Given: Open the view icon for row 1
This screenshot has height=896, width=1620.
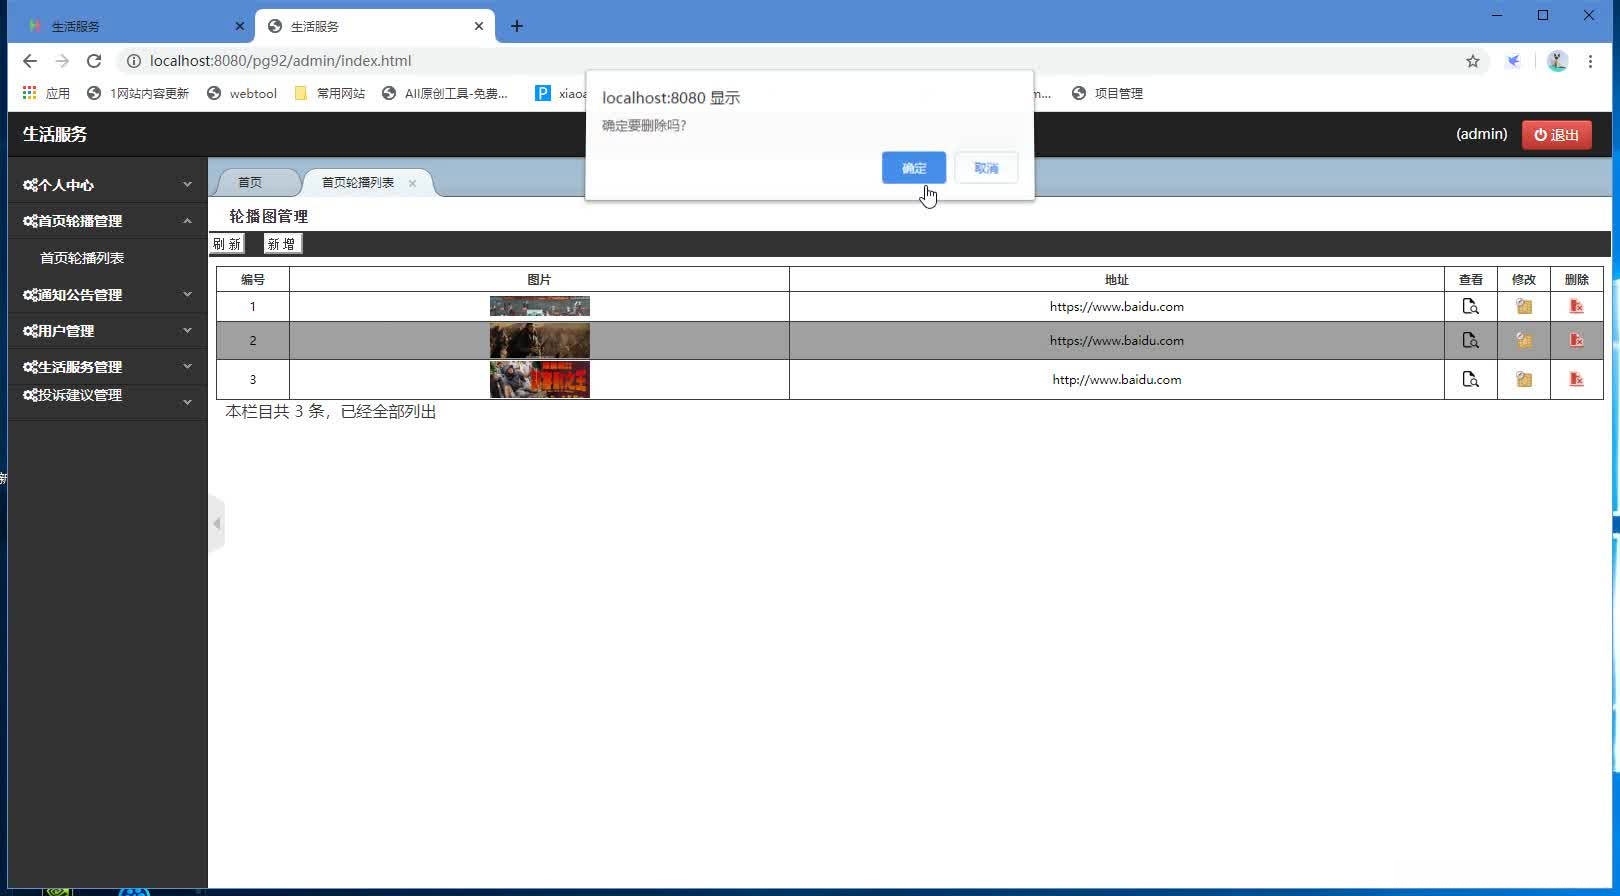Looking at the screenshot, I should point(1470,307).
